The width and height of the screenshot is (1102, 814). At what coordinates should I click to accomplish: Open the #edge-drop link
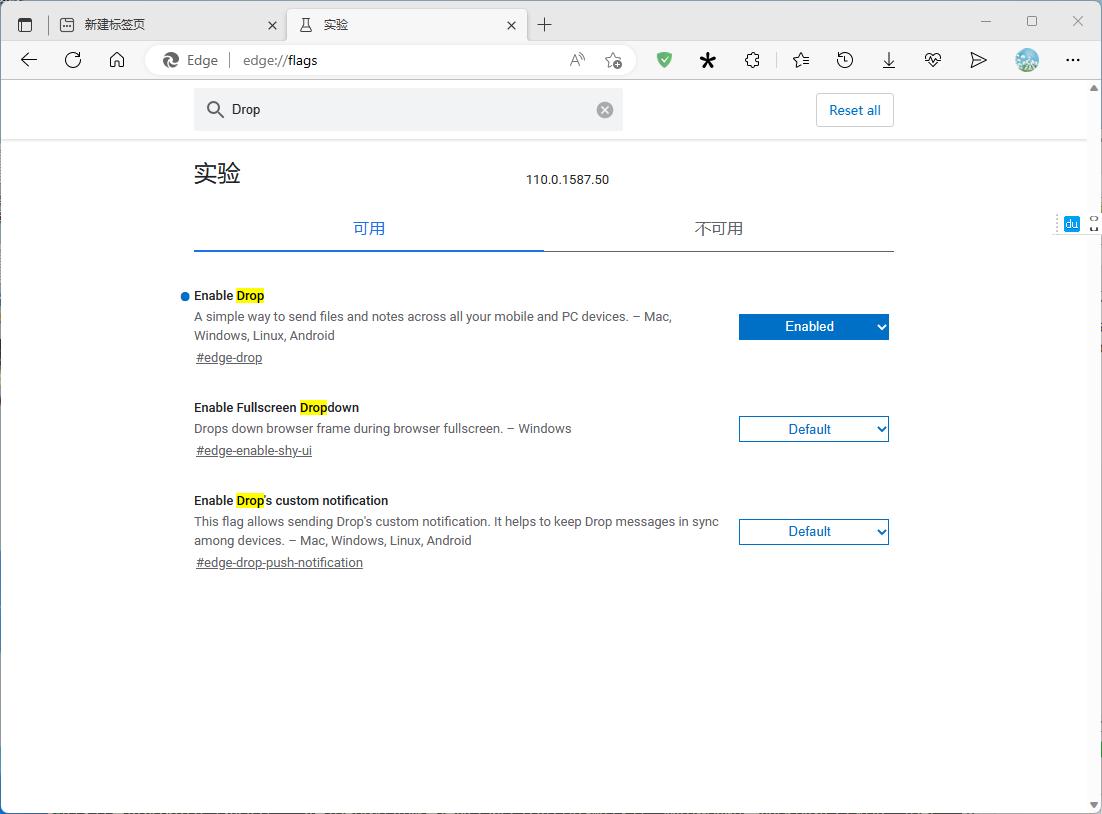tap(228, 357)
